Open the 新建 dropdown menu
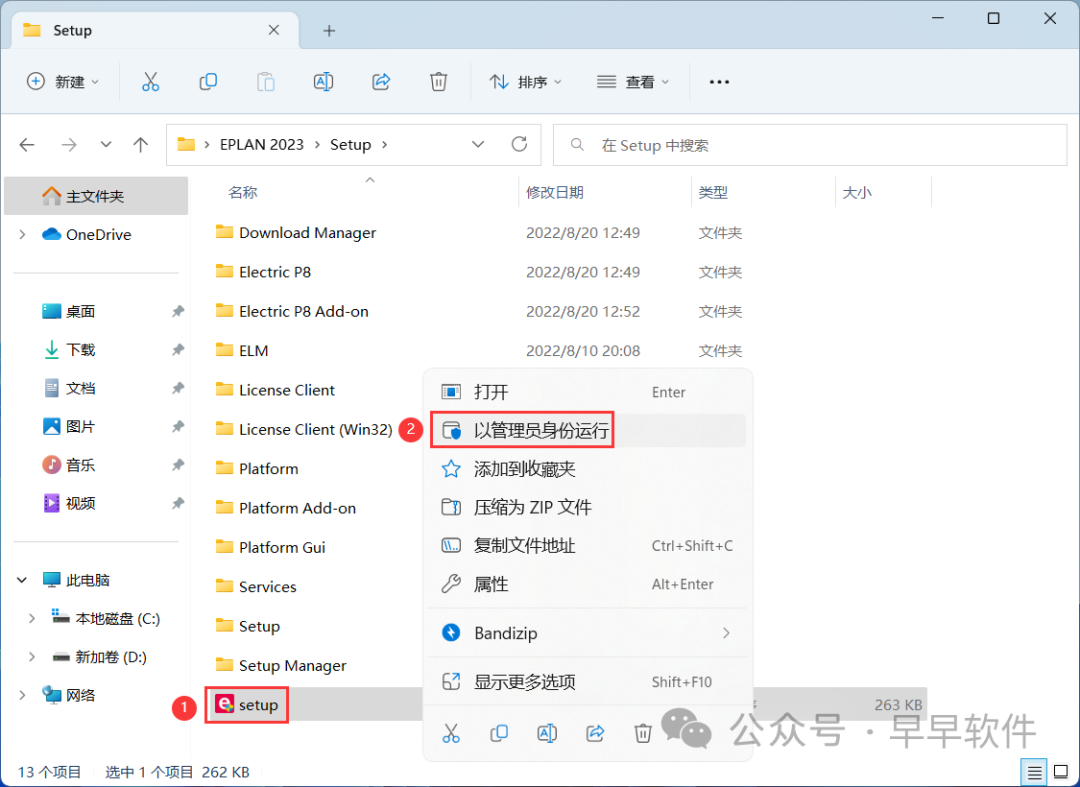Viewport: 1080px width, 787px height. click(63, 82)
